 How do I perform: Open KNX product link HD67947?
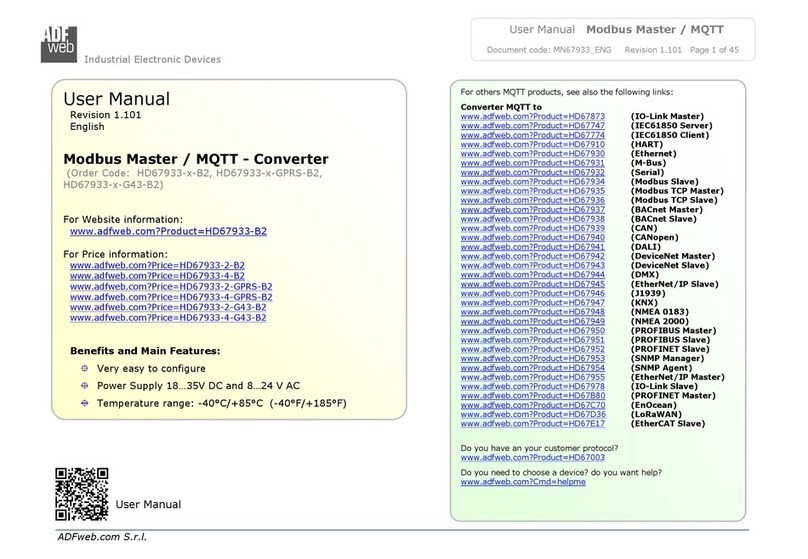(x=533, y=302)
